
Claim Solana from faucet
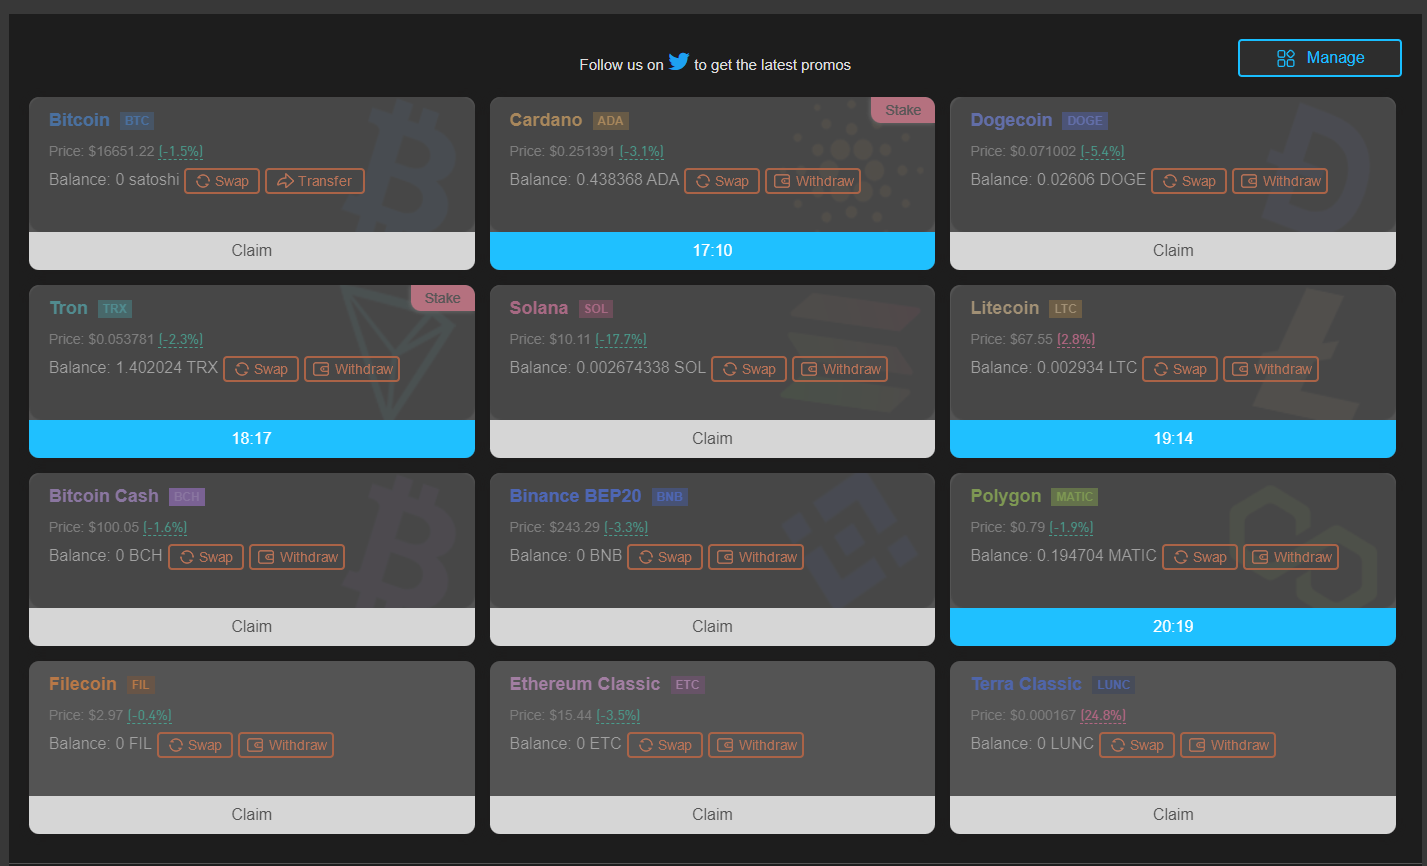pyautogui.click(x=712, y=439)
